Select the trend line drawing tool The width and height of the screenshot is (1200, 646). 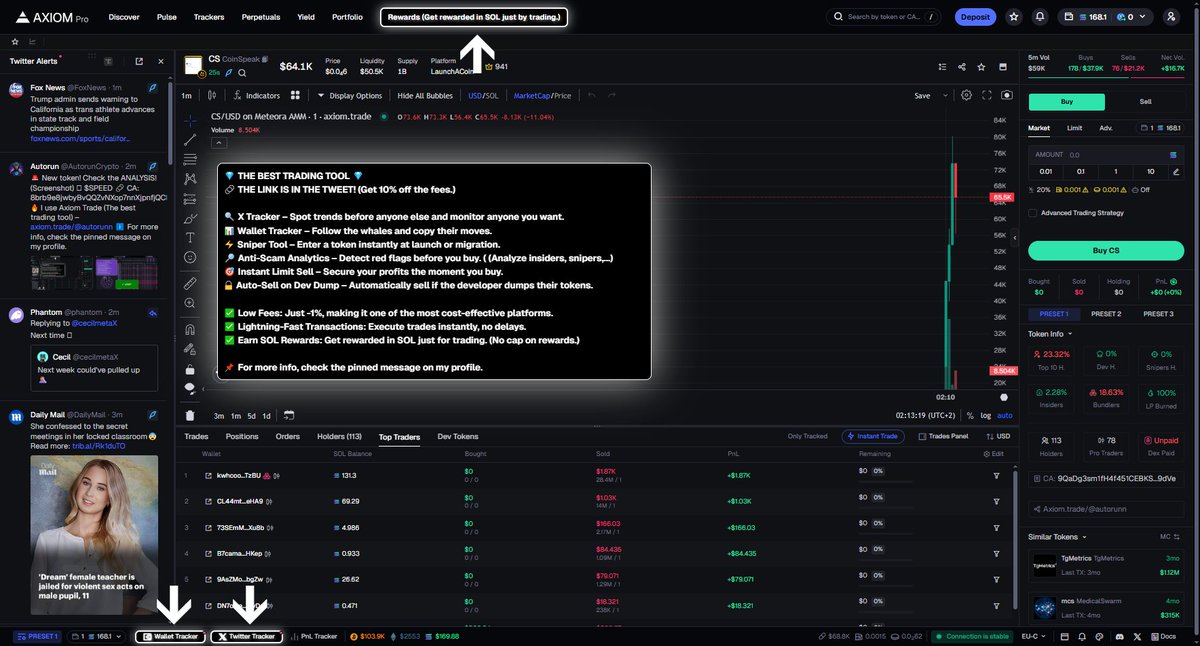190,139
